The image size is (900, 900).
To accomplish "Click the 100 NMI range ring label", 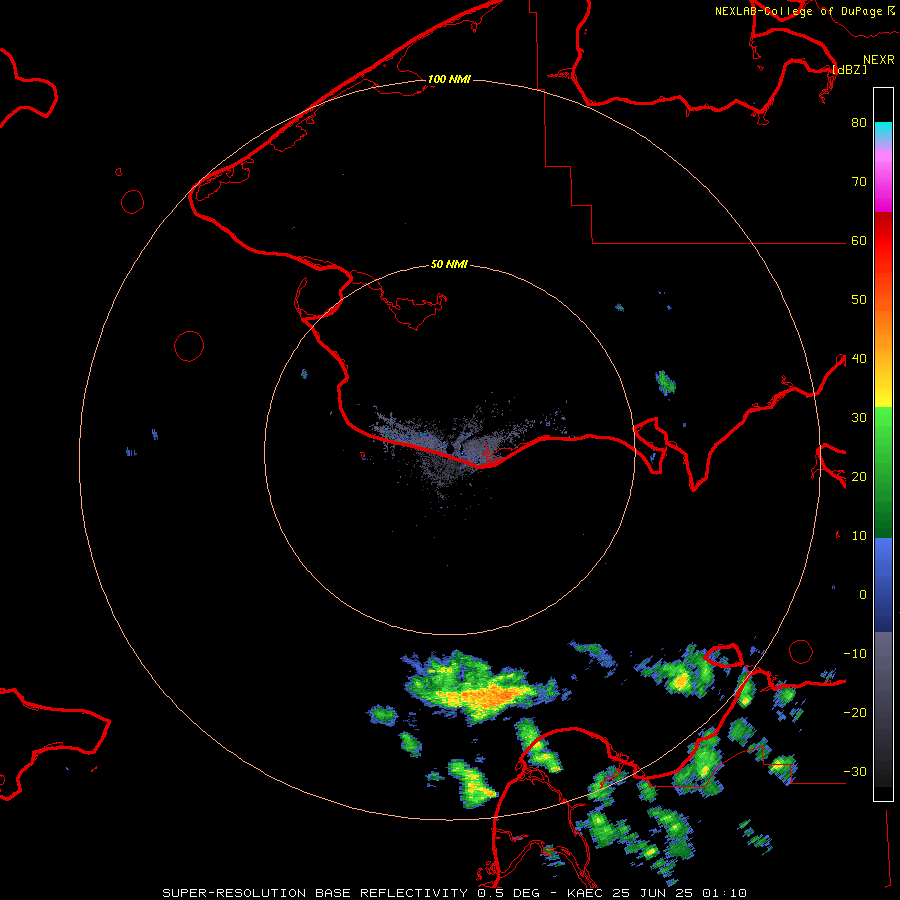I will [x=449, y=79].
